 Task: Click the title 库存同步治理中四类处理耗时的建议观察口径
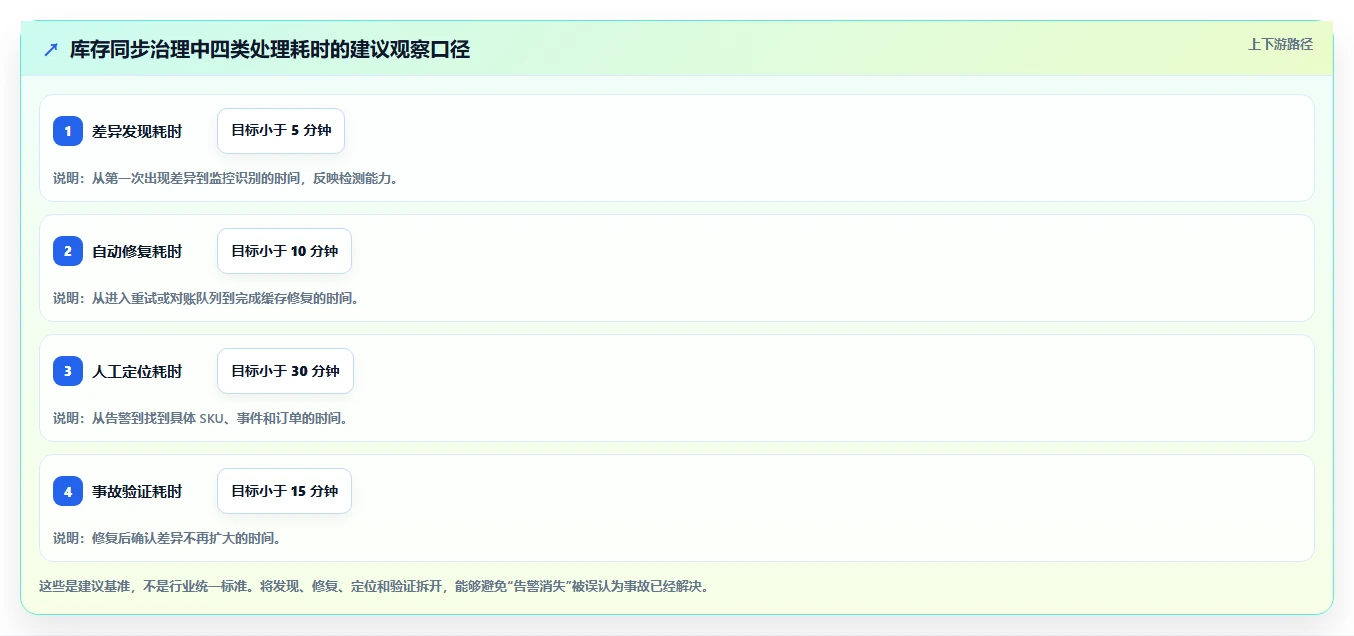[270, 49]
